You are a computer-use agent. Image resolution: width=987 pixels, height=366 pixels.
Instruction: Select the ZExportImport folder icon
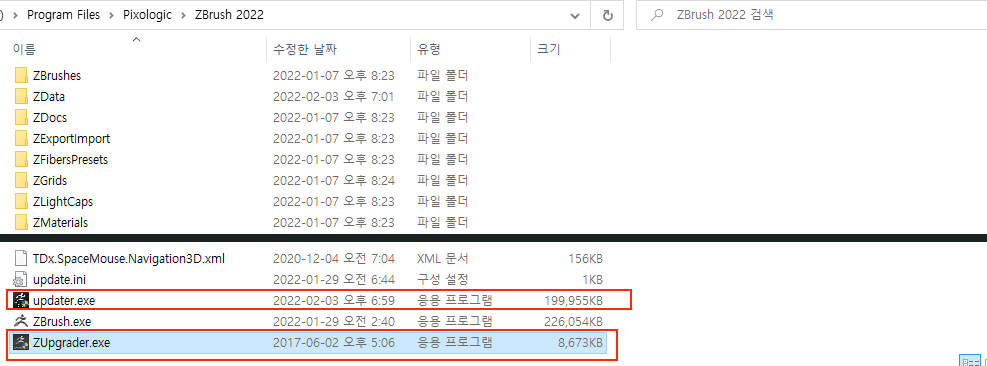(21, 139)
